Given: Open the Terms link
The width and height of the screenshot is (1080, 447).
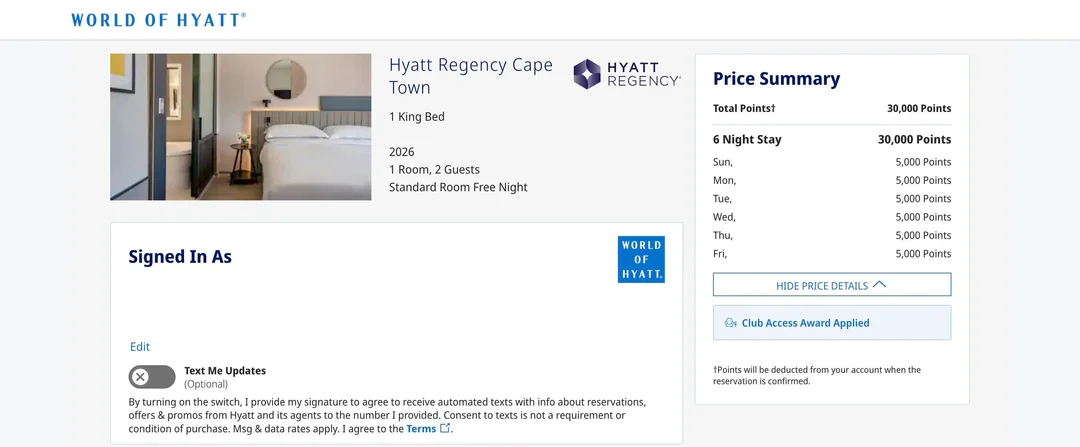Looking at the screenshot, I should tap(421, 429).
